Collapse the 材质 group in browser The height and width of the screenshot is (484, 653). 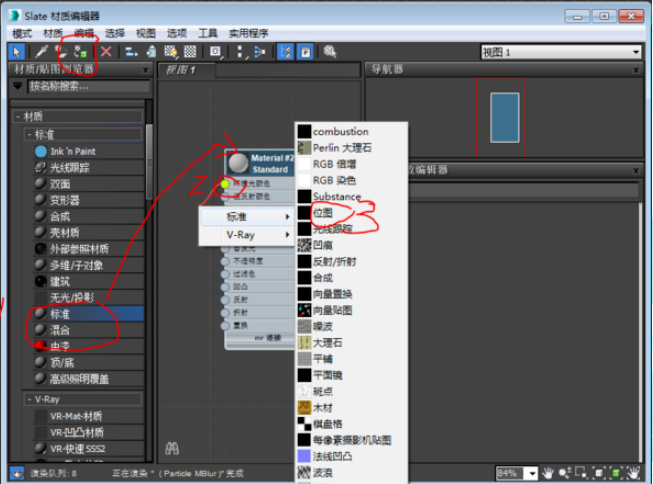click(18, 117)
